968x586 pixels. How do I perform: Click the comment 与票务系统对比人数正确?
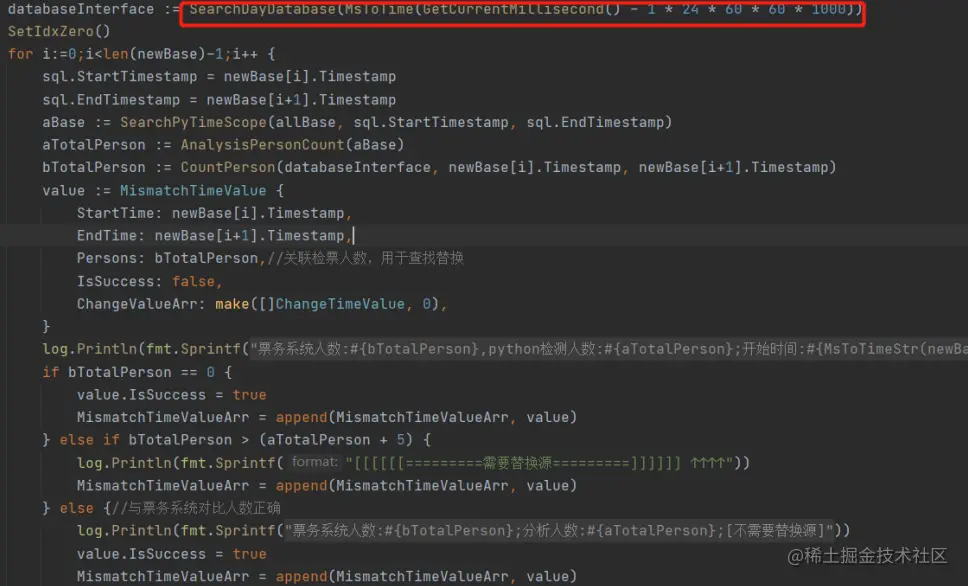(x=196, y=508)
